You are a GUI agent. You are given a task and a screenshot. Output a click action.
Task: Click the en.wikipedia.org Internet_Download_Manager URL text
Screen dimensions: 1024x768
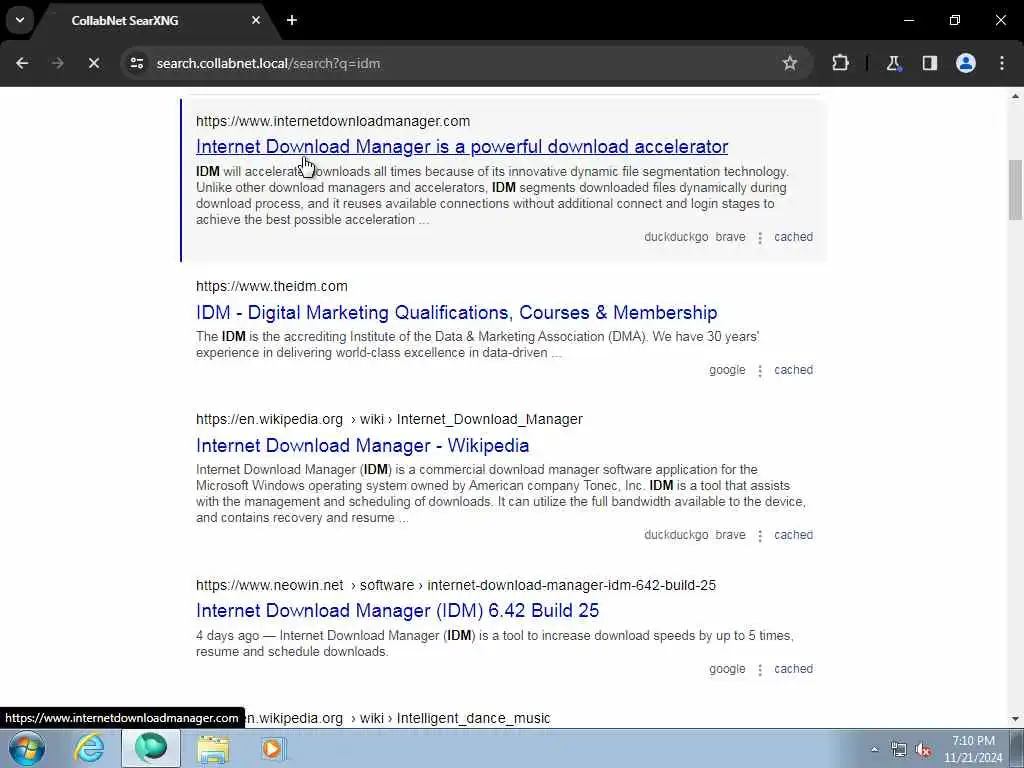pyautogui.click(x=389, y=419)
